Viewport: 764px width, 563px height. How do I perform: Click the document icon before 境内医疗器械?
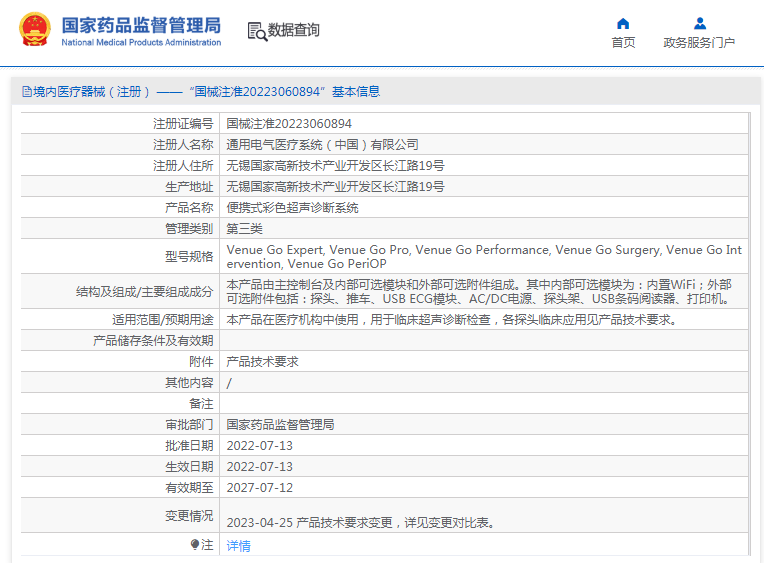coord(26,92)
